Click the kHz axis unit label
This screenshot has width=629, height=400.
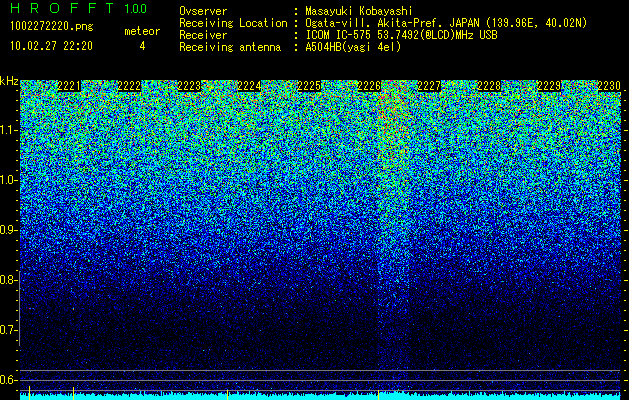[9, 81]
